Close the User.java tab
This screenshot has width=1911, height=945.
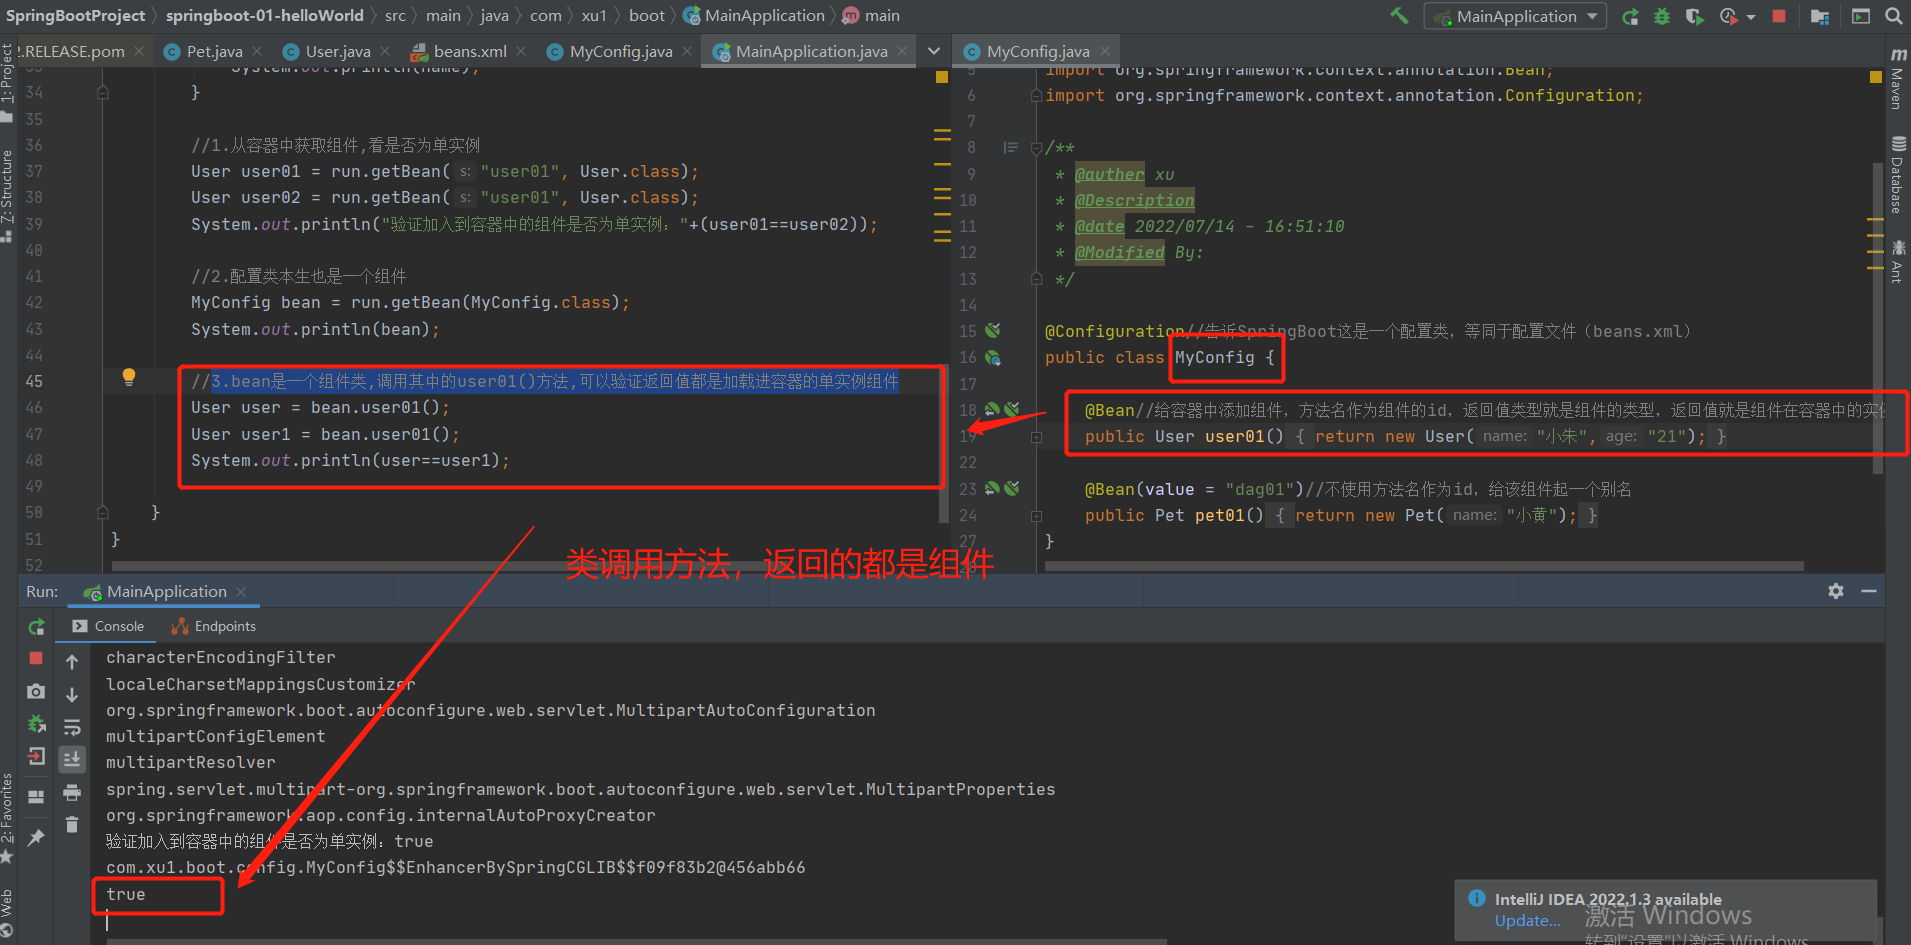coord(386,51)
